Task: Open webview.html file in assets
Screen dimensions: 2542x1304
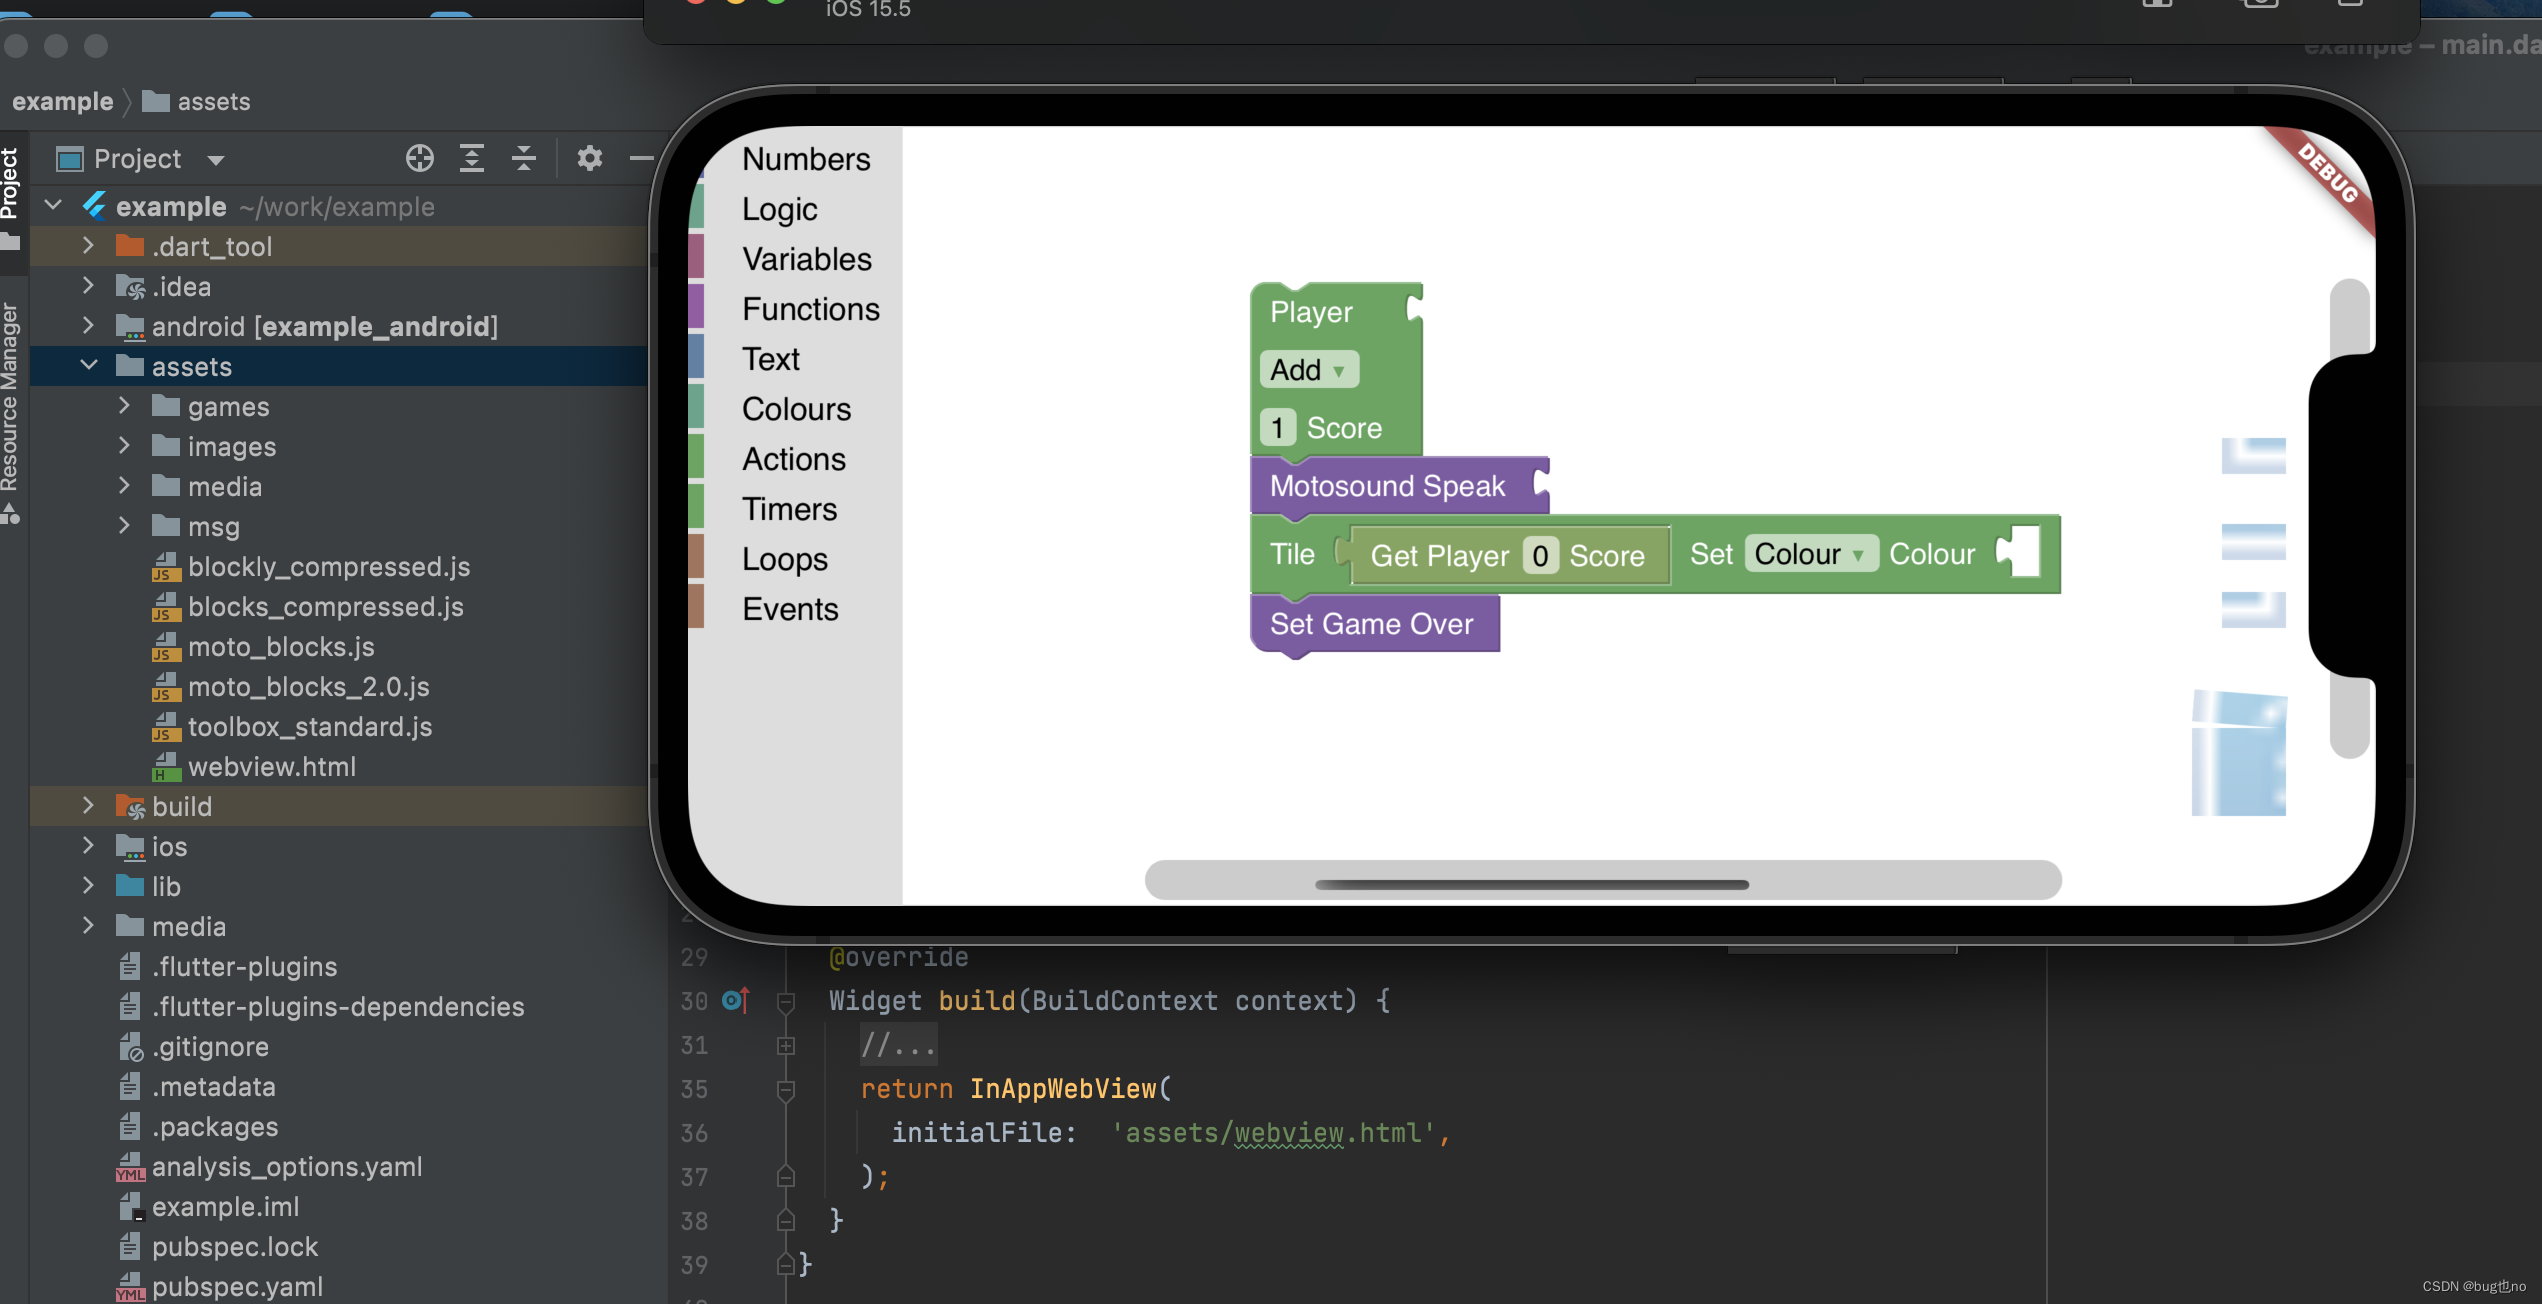Action: (271, 767)
